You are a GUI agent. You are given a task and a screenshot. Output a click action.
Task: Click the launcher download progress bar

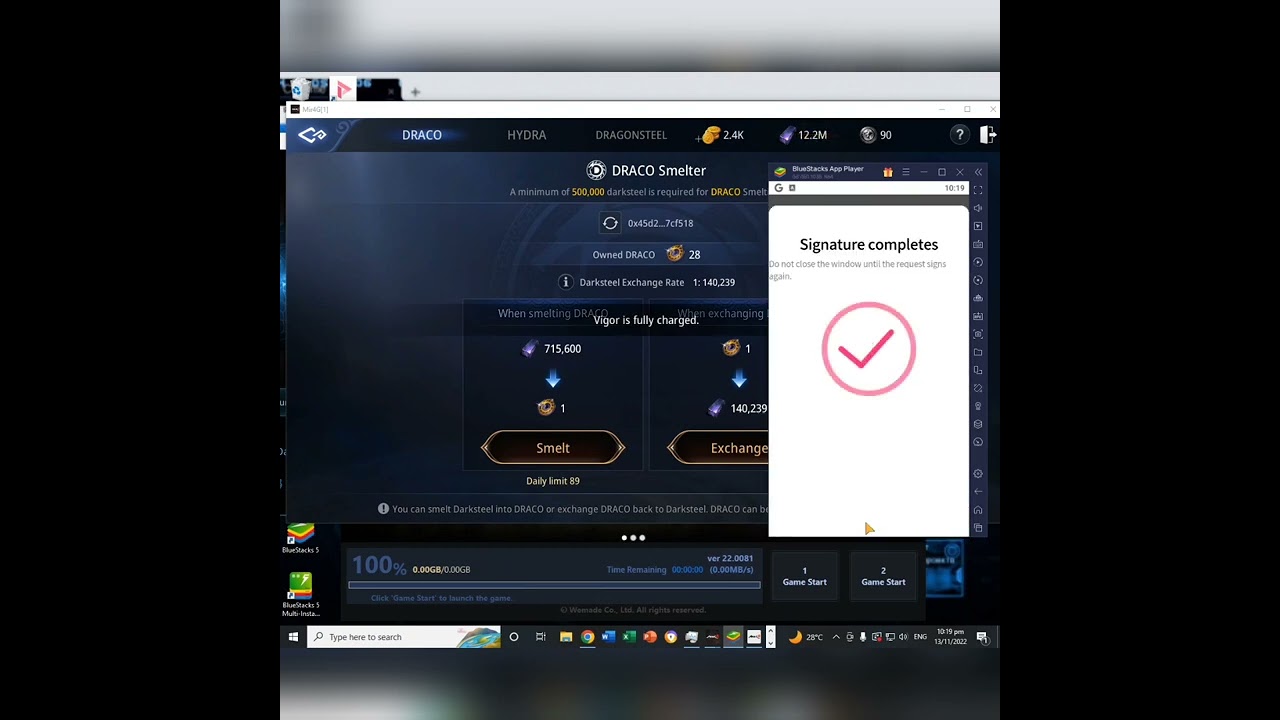click(554, 585)
